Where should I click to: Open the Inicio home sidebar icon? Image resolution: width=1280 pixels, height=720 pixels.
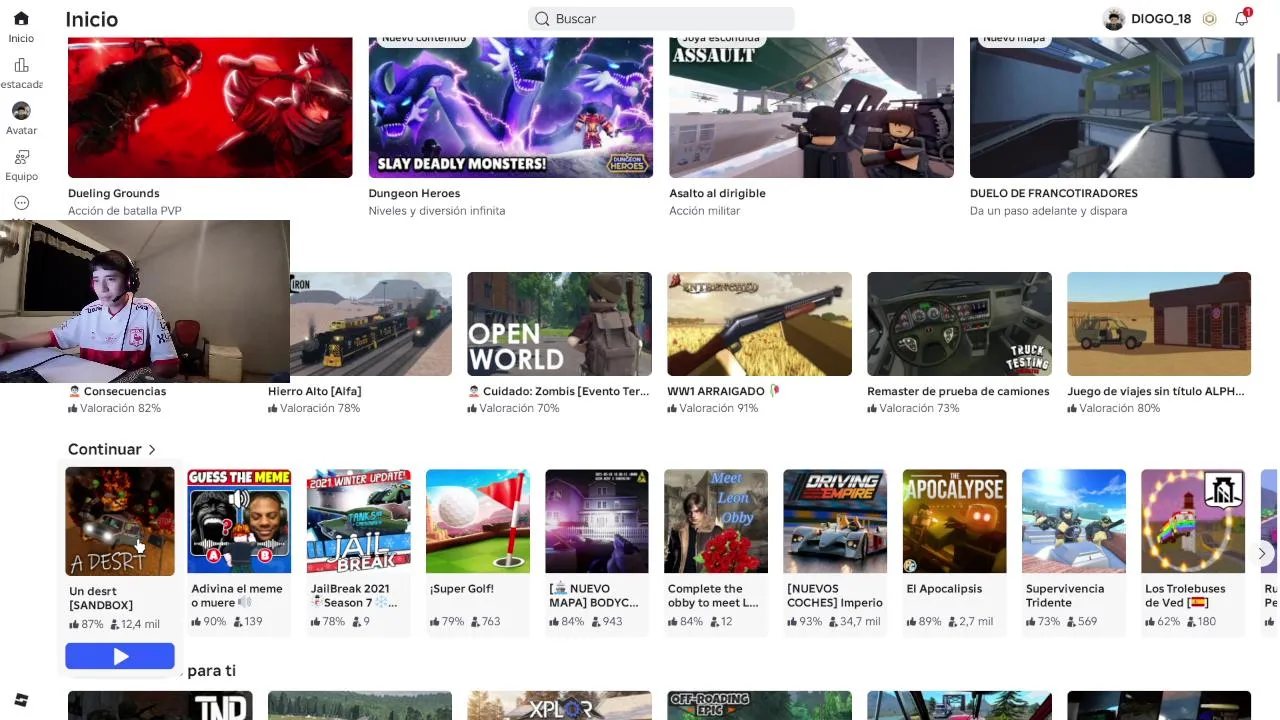(x=21, y=19)
